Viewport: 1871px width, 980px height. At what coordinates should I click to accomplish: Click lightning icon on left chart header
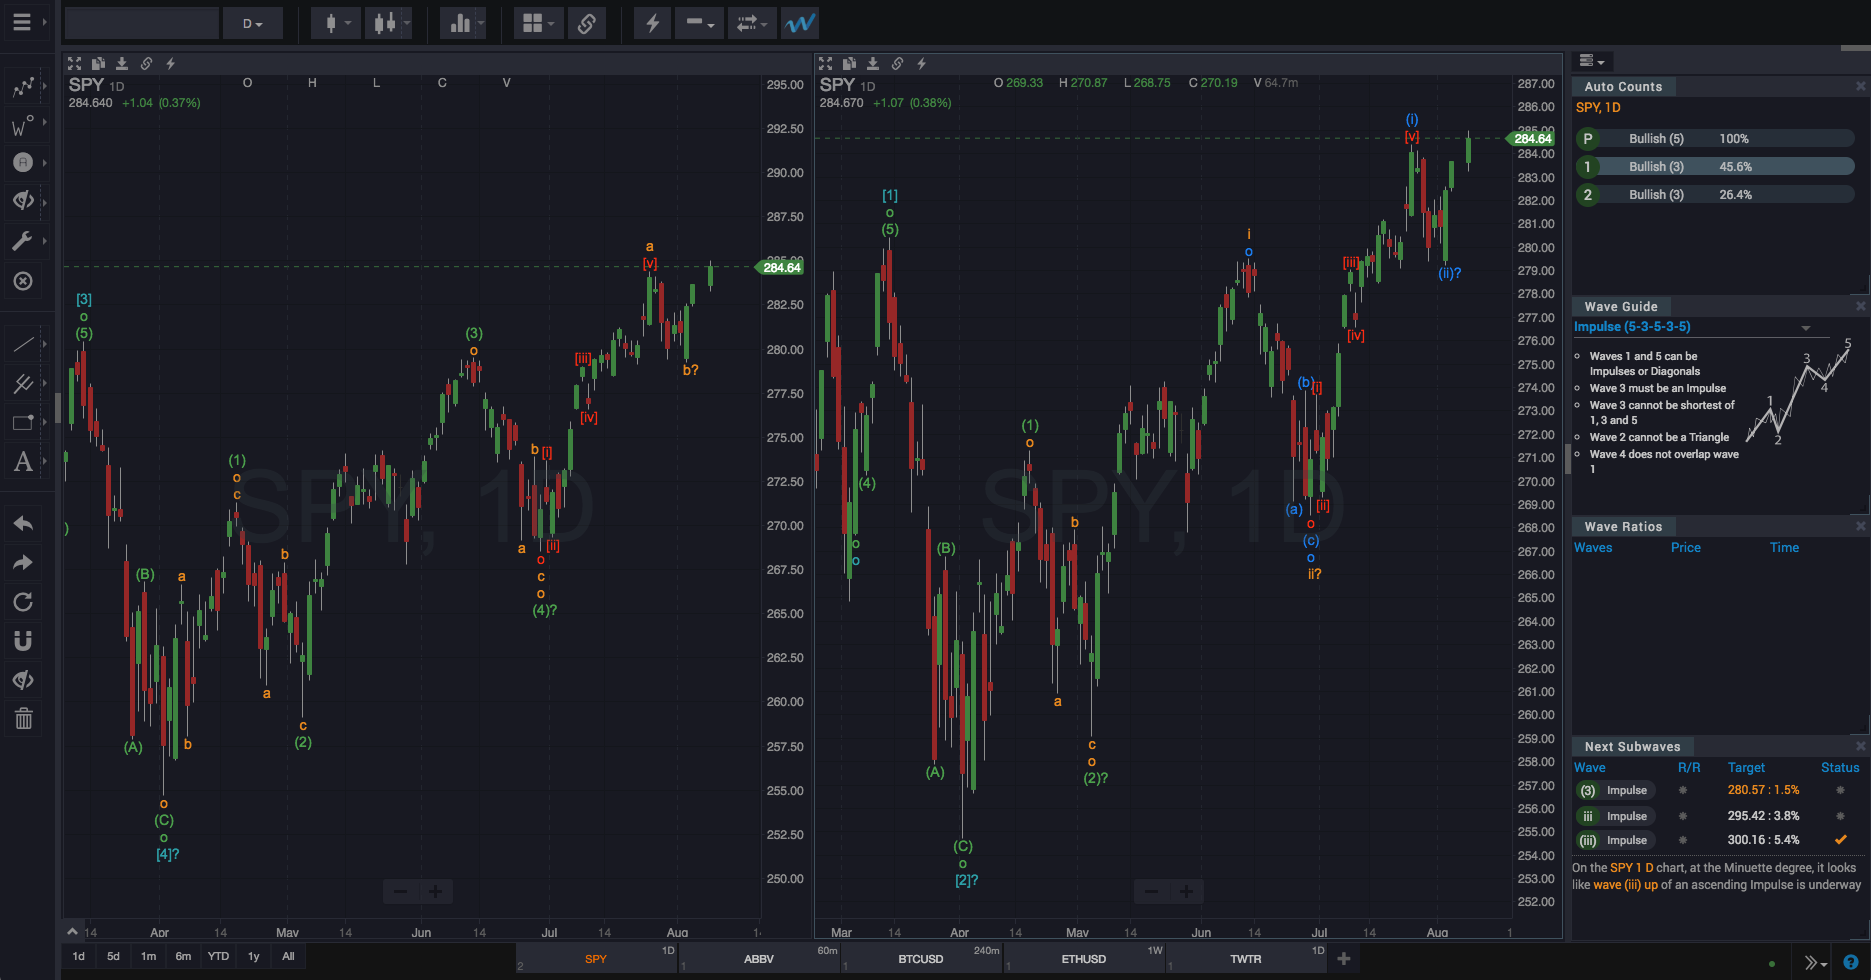click(170, 63)
